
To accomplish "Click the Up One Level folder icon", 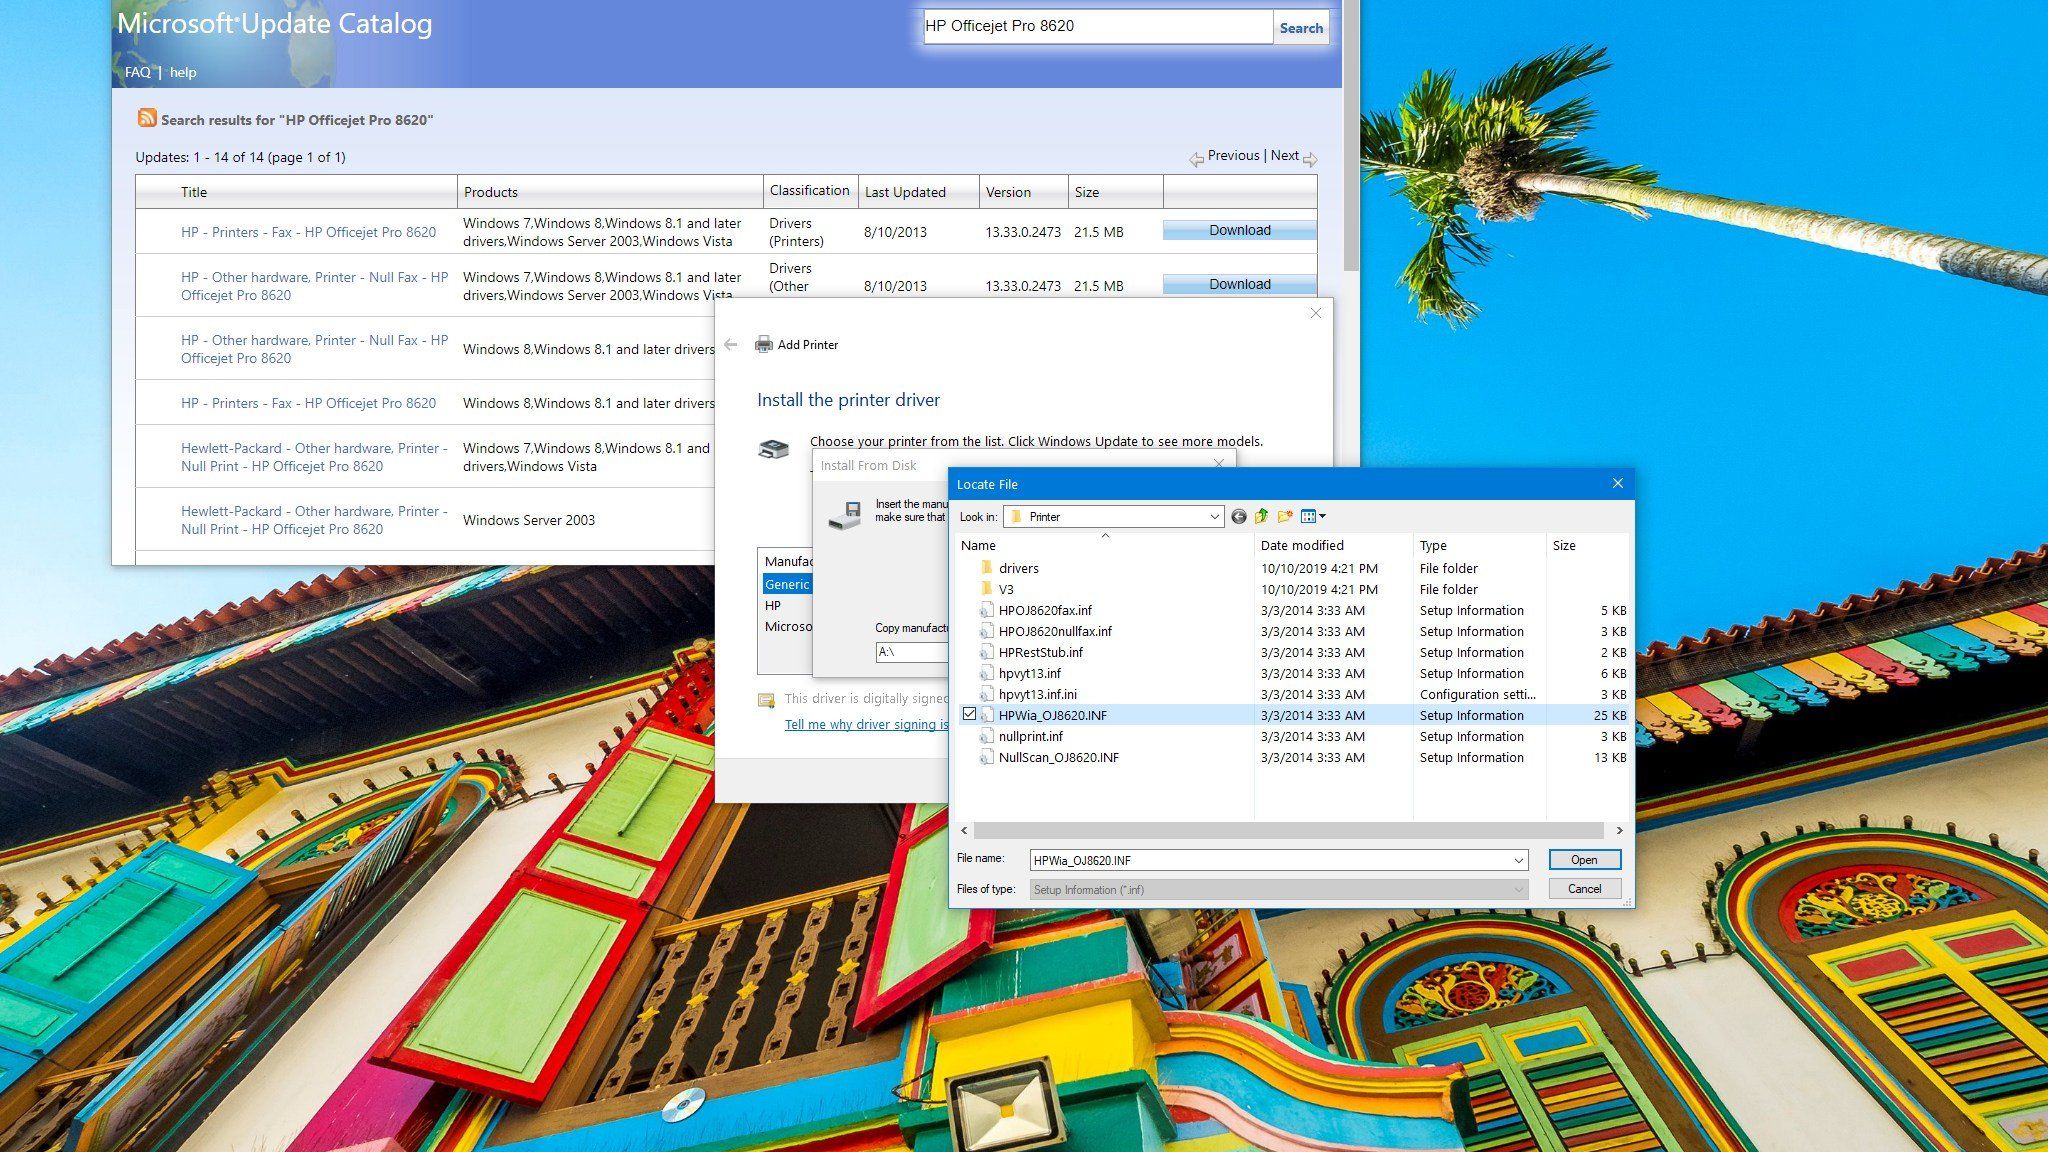I will click(1262, 517).
